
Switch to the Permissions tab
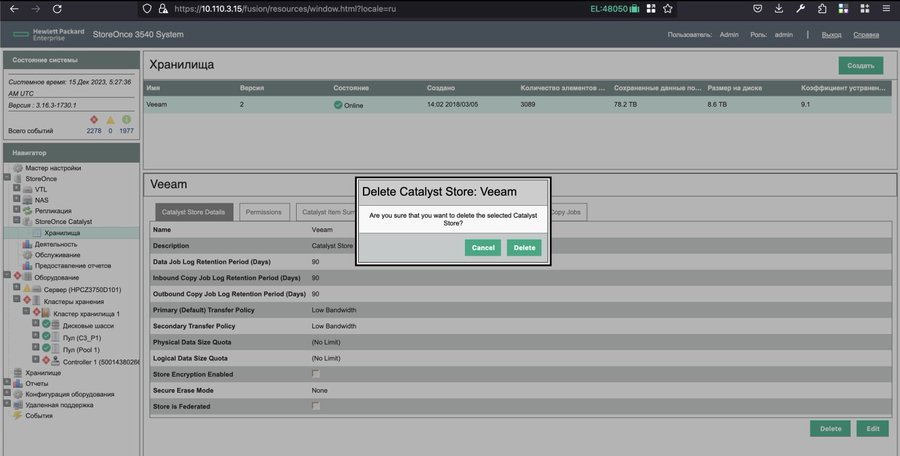click(x=263, y=212)
